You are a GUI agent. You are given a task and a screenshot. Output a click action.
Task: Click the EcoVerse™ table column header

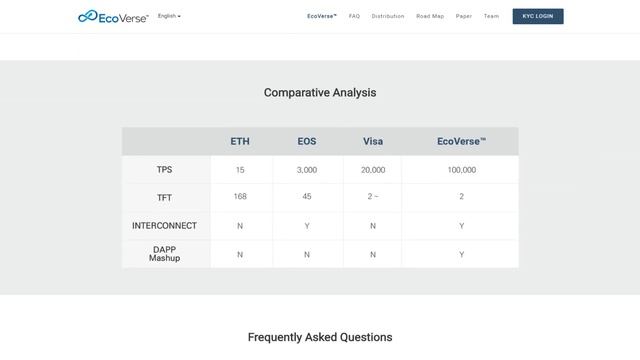click(462, 141)
